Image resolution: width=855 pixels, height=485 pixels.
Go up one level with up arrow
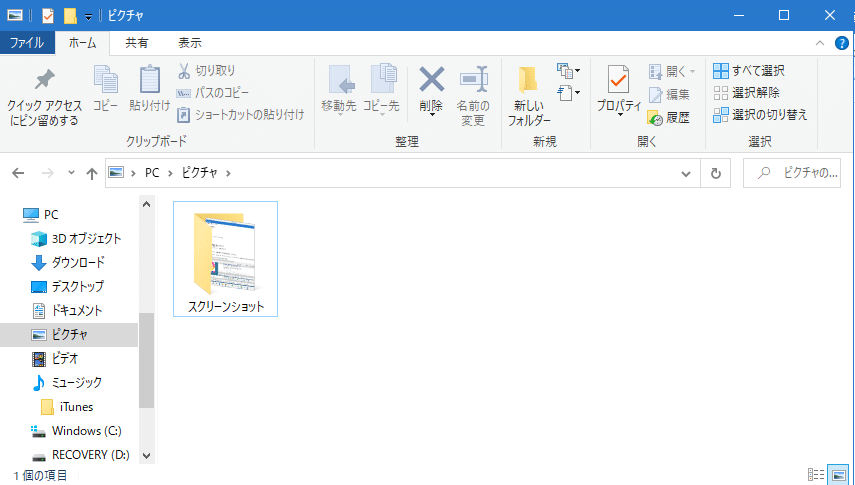pyautogui.click(x=92, y=173)
